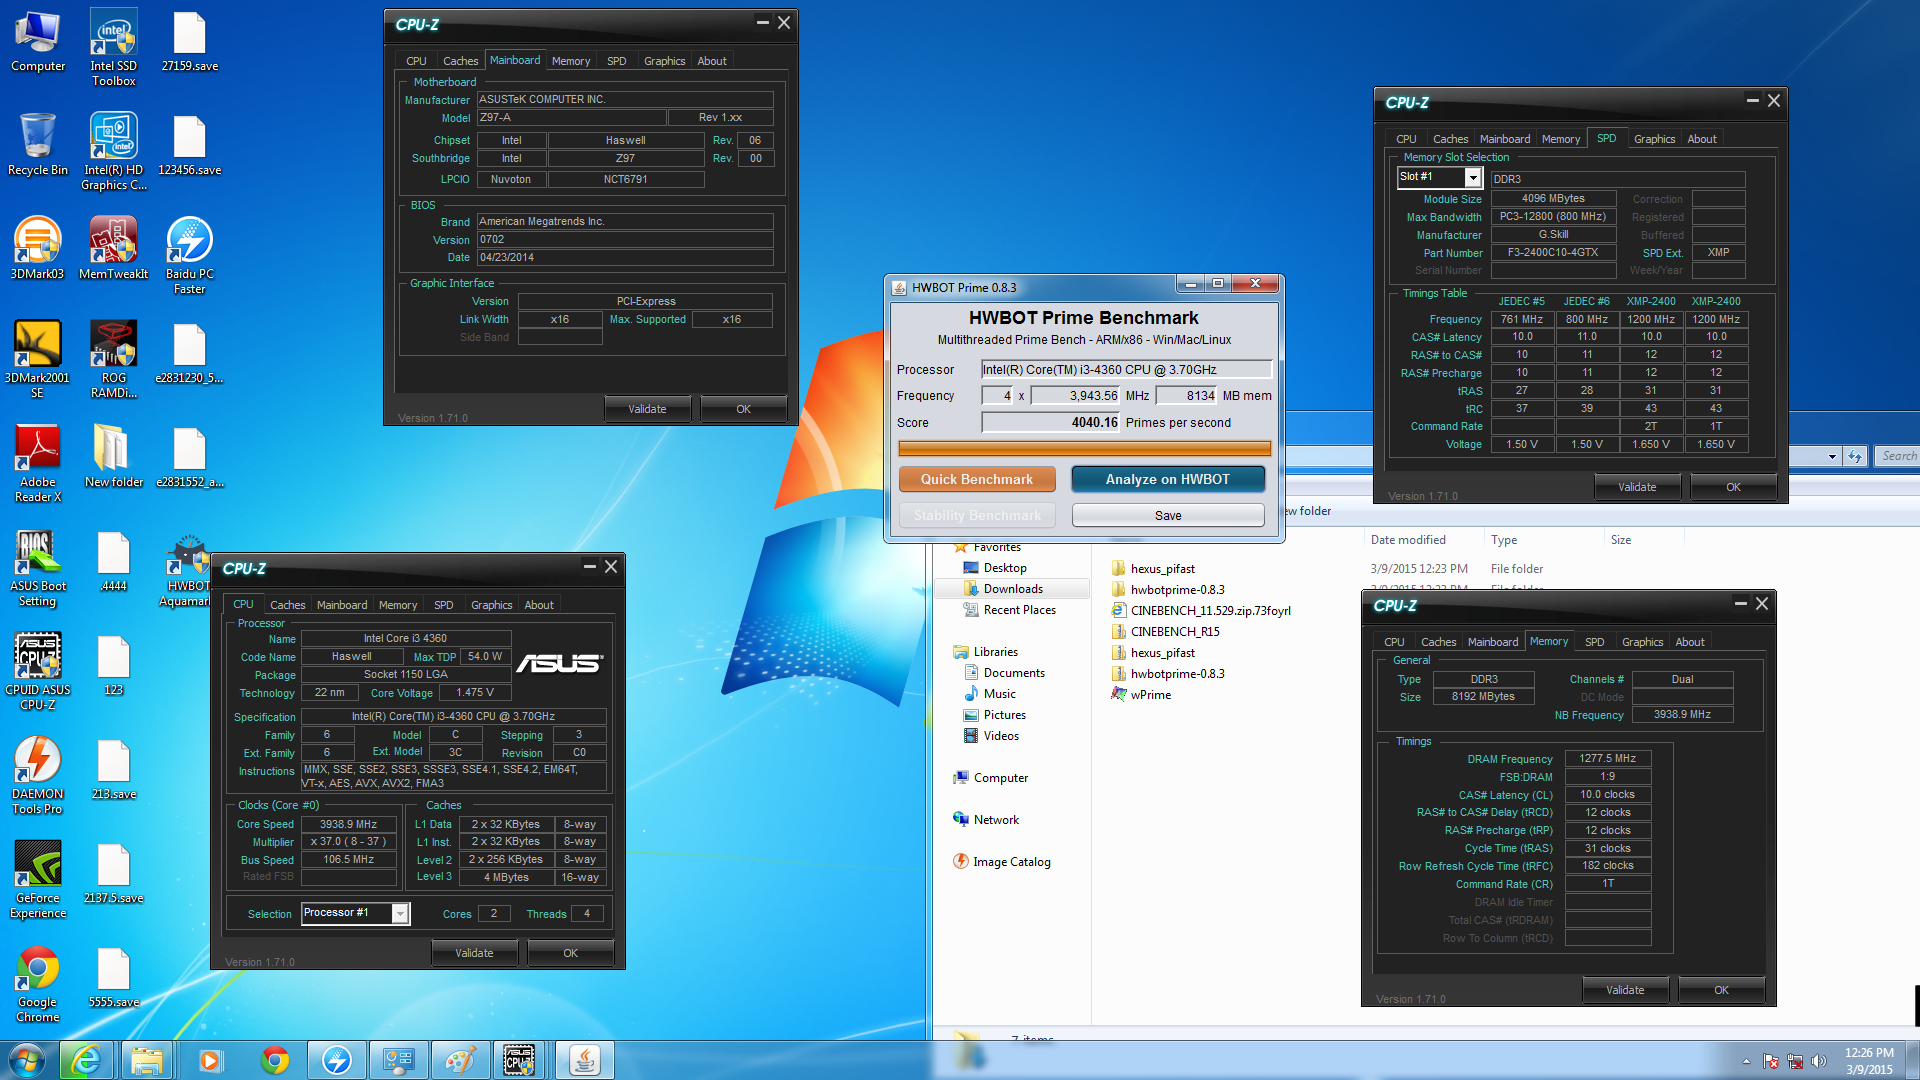Open the New folder desktop icon
Image resolution: width=1920 pixels, height=1080 pixels.
[114, 456]
